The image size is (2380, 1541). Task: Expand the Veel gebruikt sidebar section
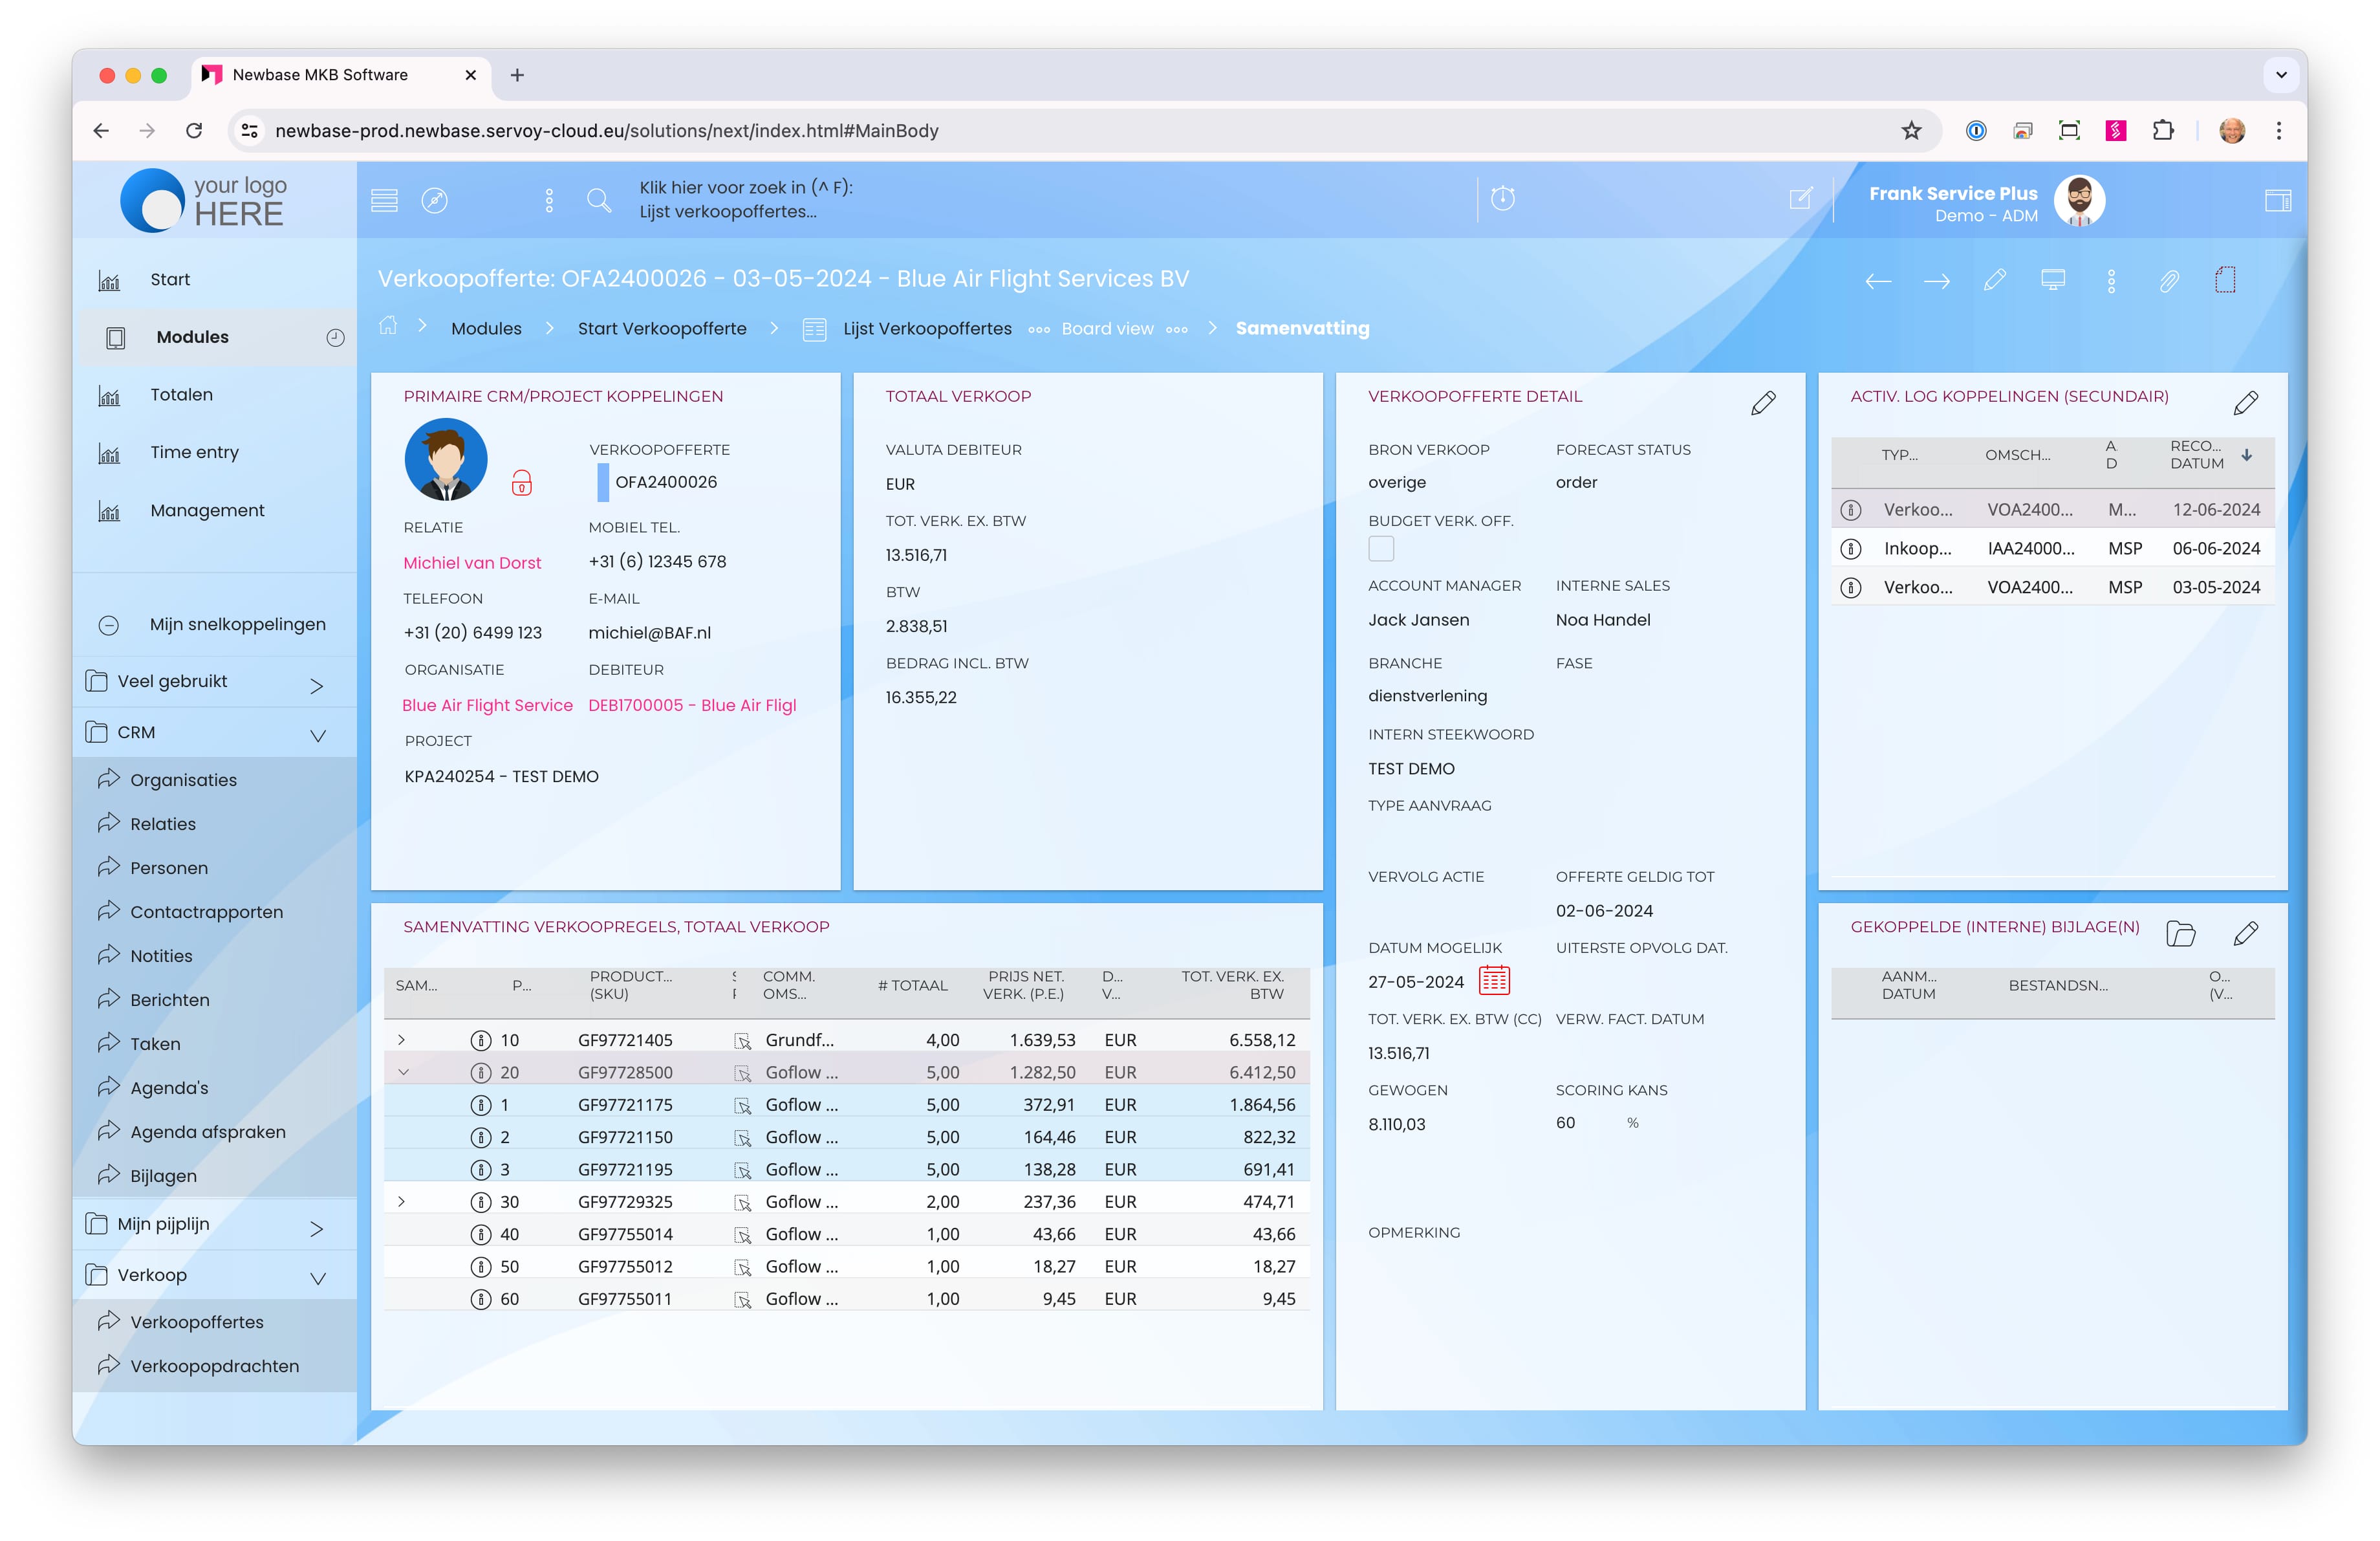tap(316, 685)
